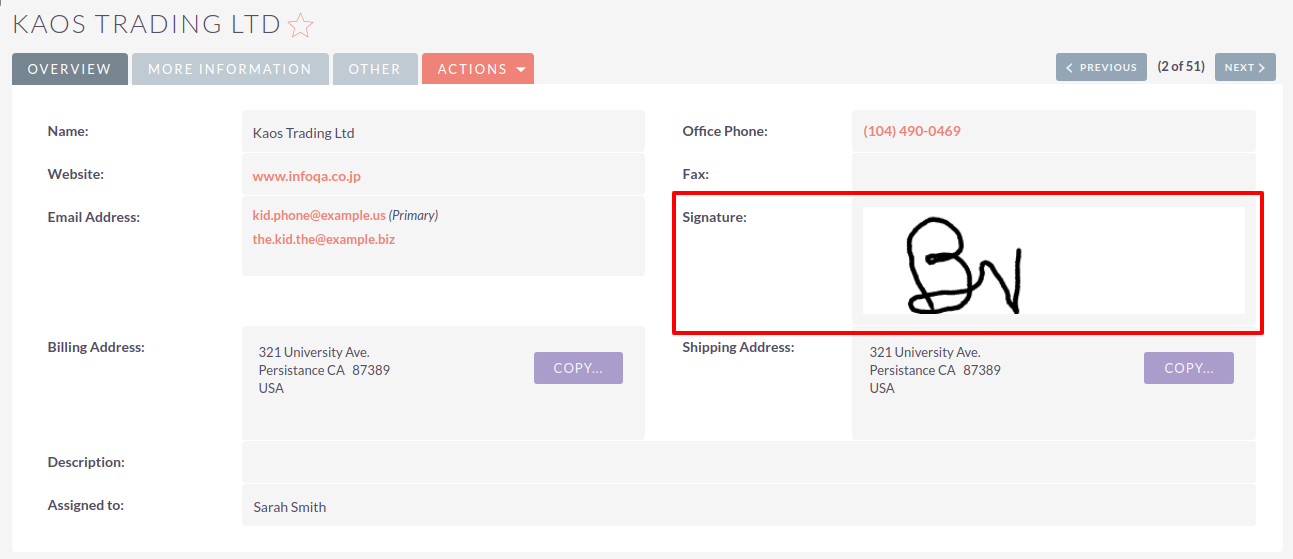Click the Email Address label

94,217
